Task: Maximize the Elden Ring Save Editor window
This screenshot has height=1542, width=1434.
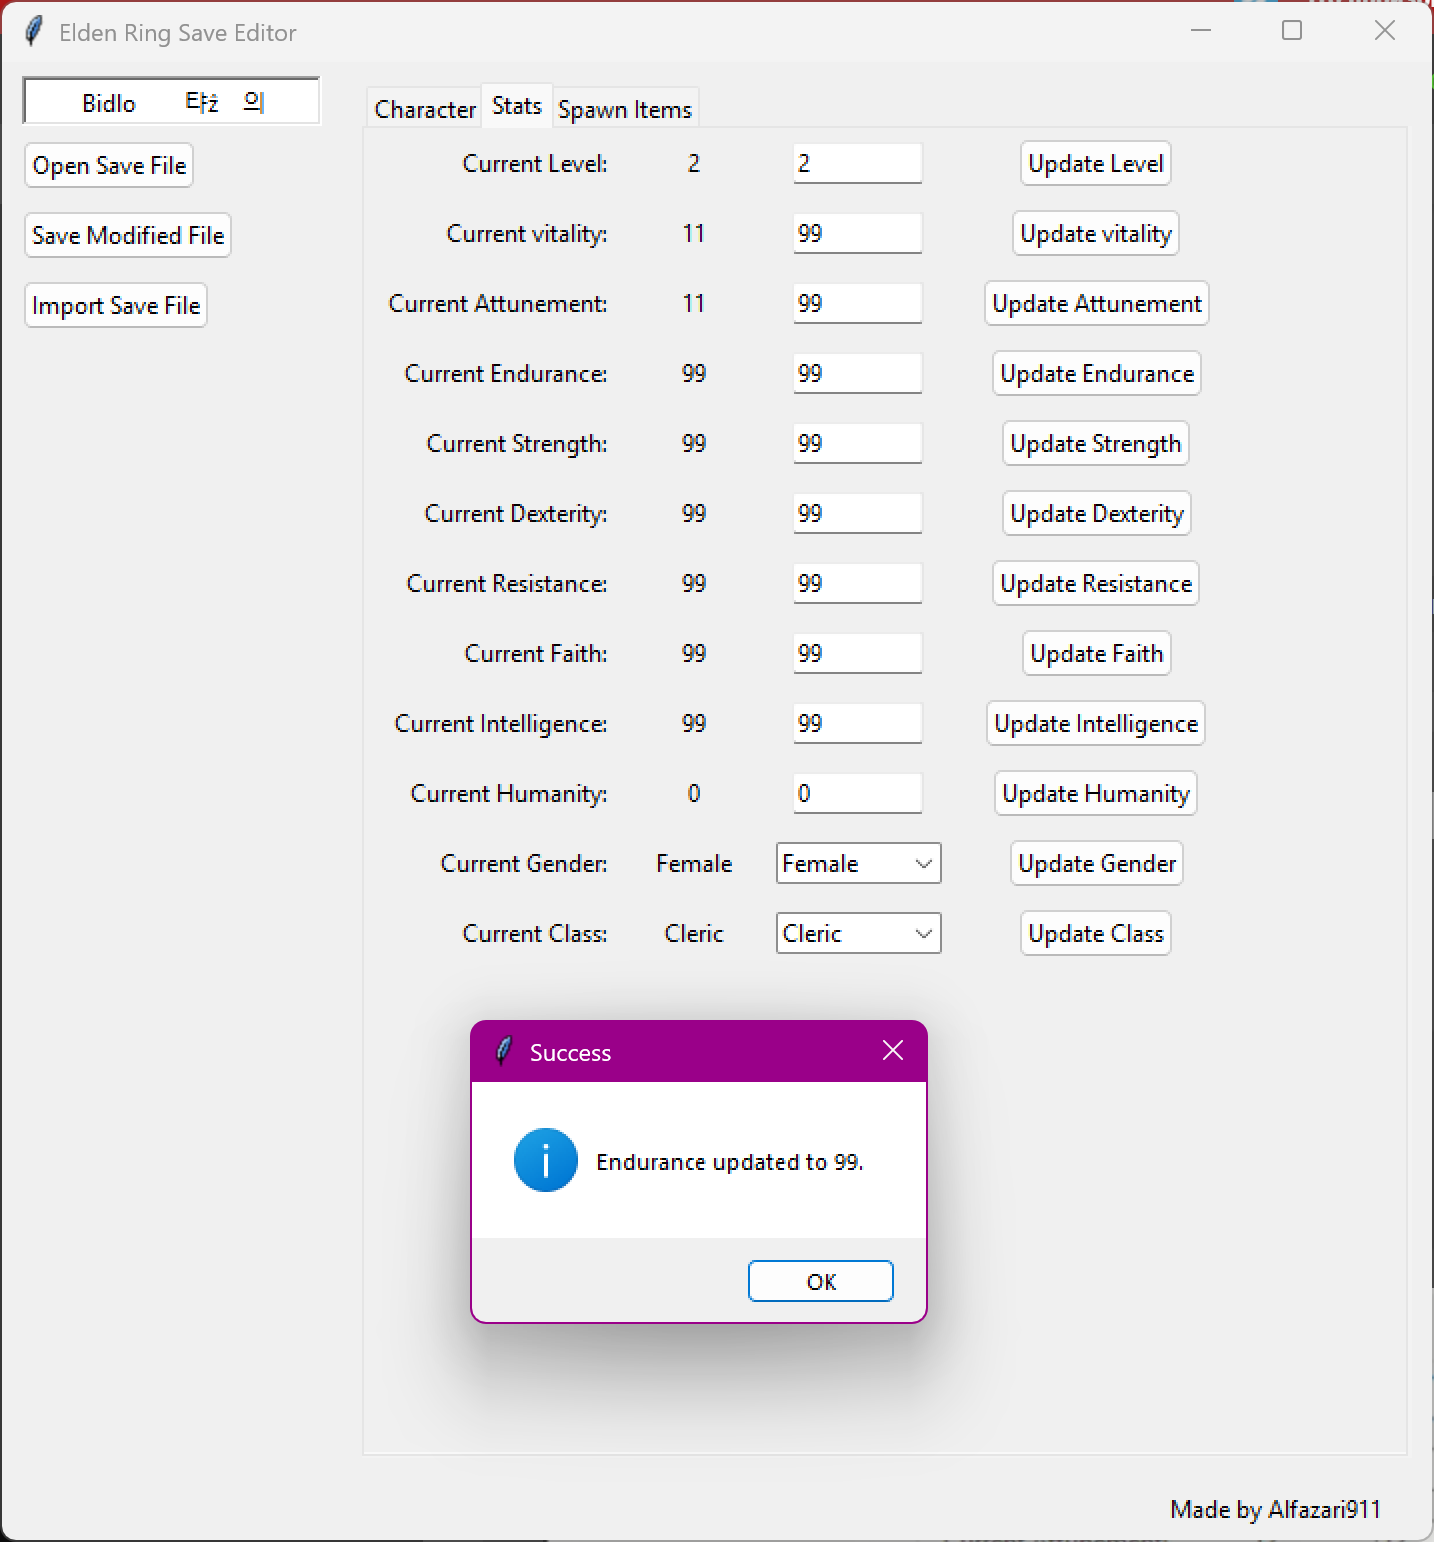Action: click(1292, 31)
